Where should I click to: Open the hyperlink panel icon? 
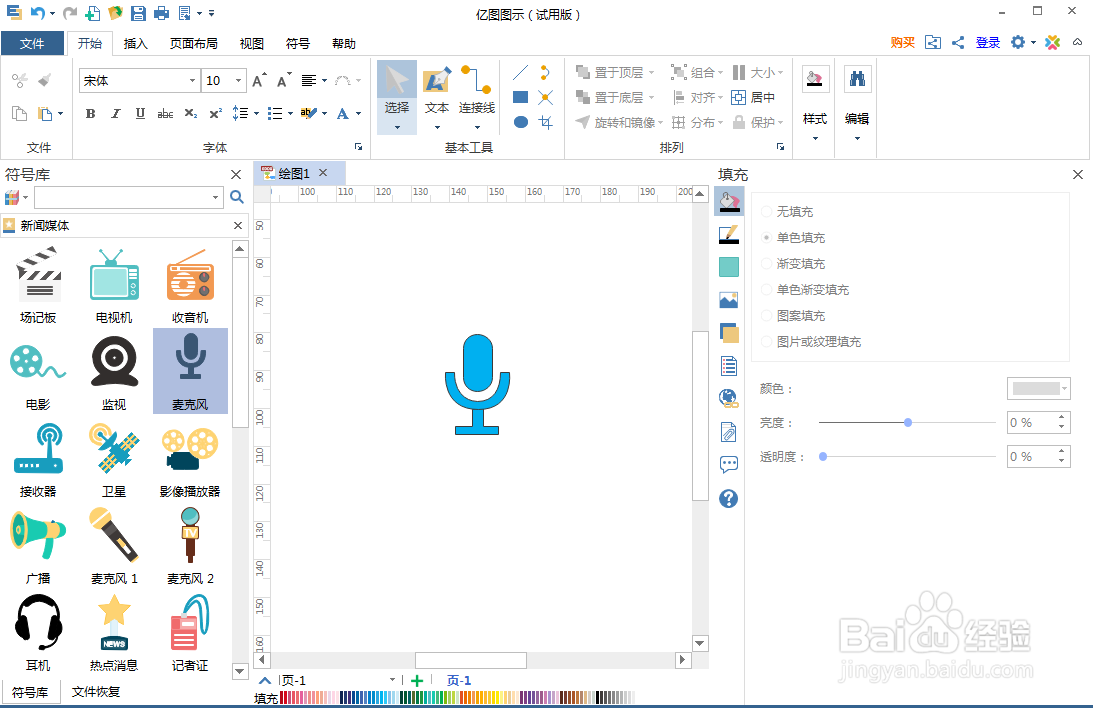(x=728, y=399)
